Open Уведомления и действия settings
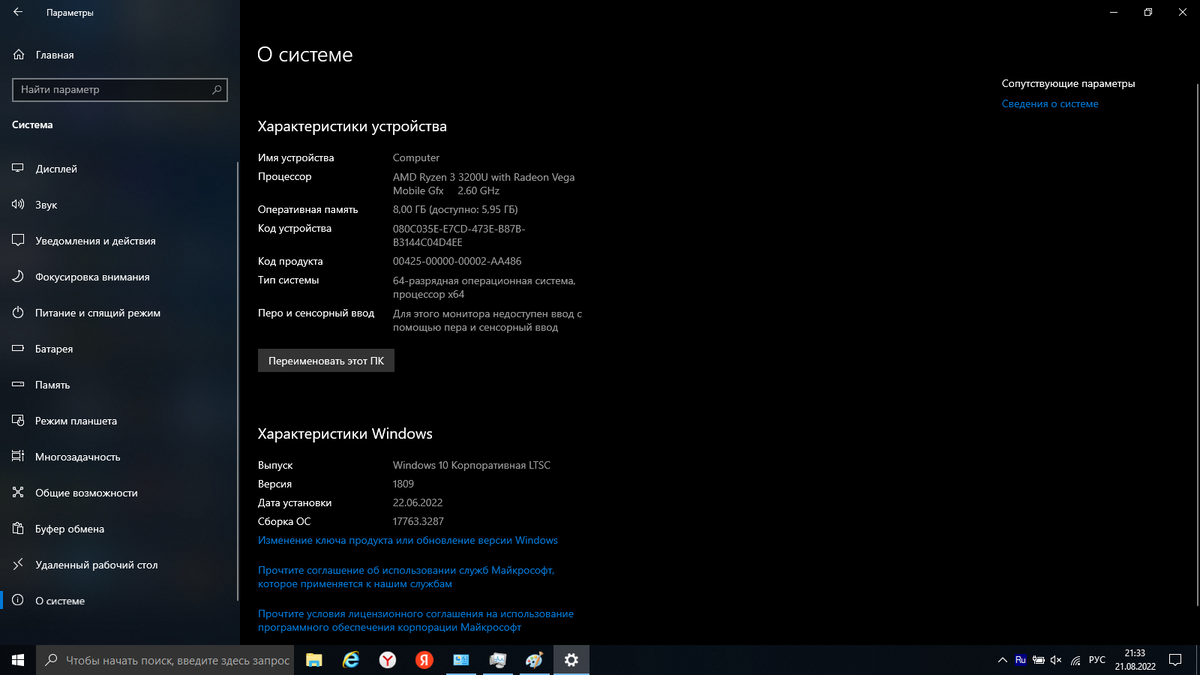 120,241
